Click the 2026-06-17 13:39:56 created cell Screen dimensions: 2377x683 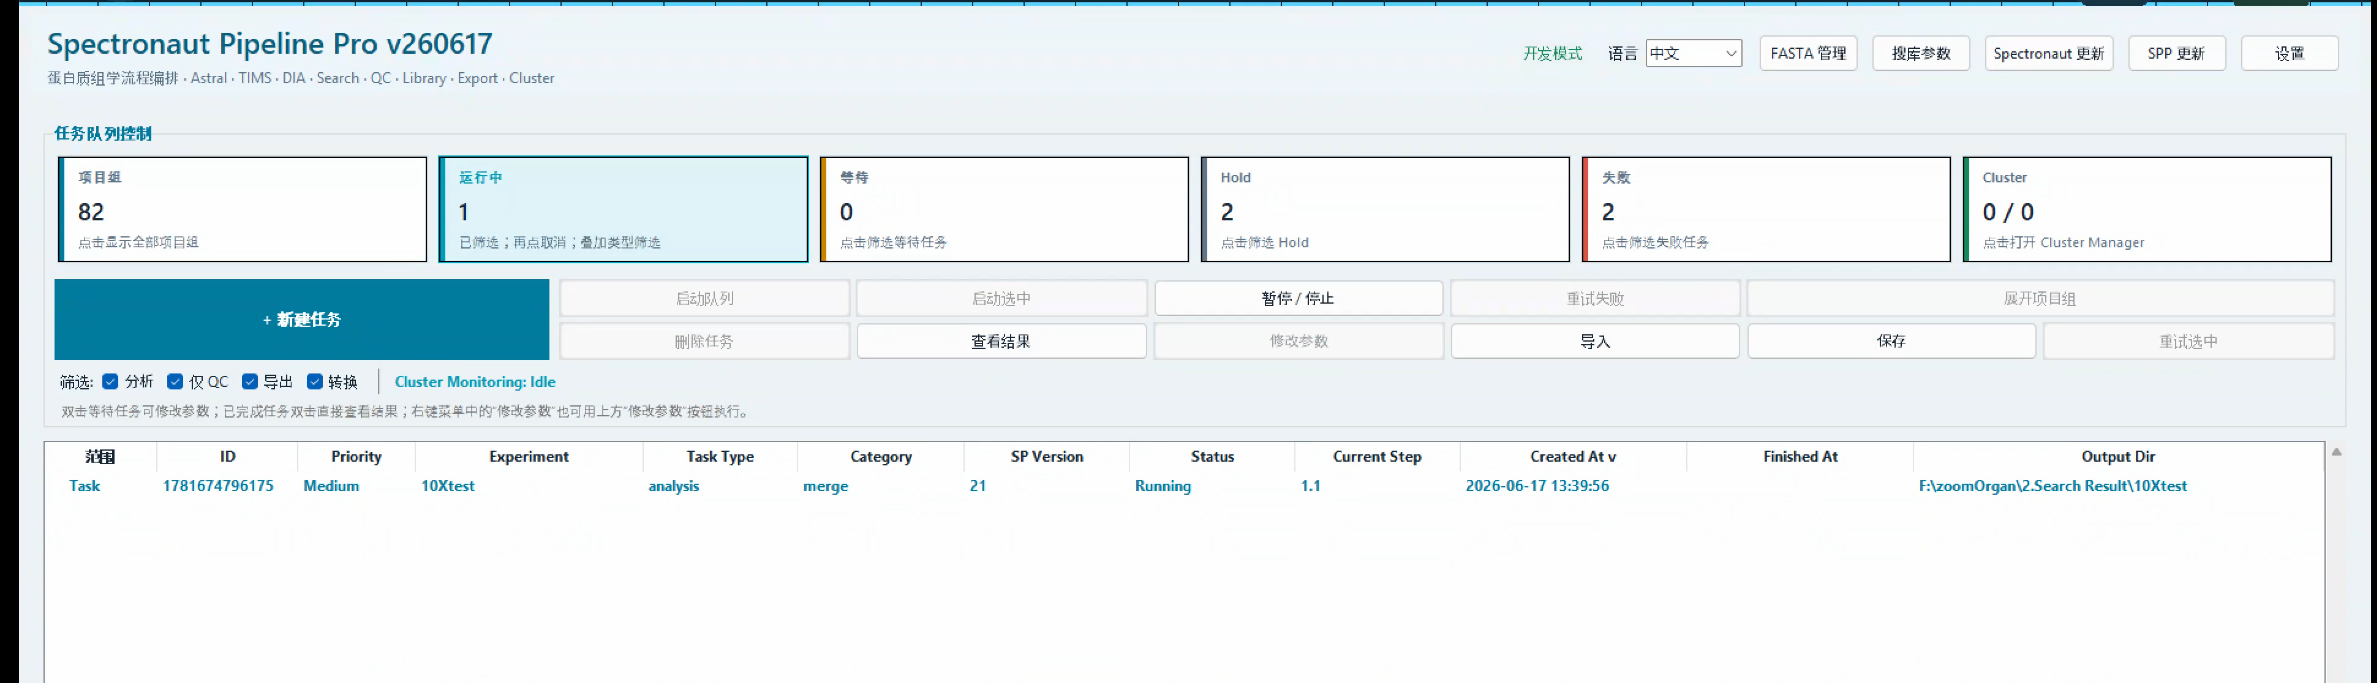[x=1537, y=486]
